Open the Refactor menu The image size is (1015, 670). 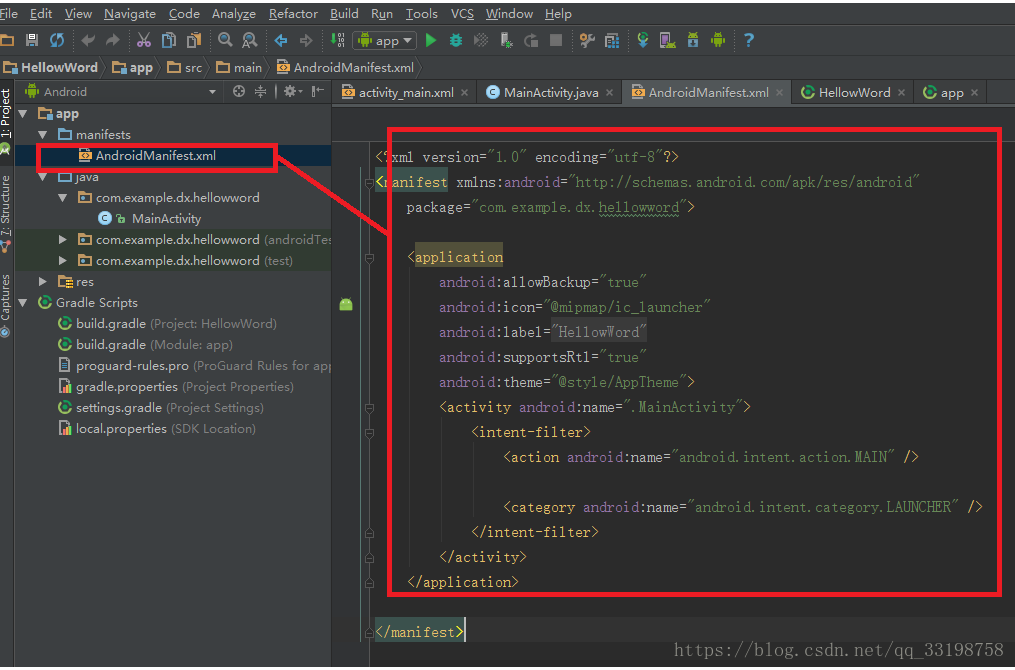click(293, 14)
